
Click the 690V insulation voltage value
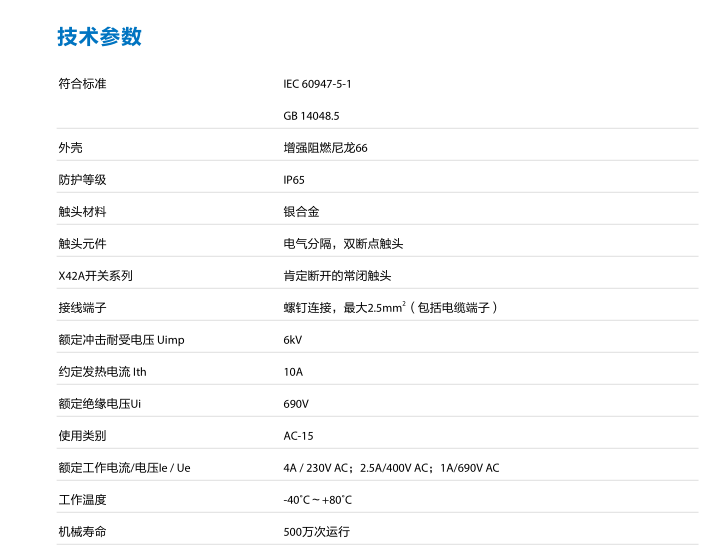pyautogui.click(x=296, y=404)
